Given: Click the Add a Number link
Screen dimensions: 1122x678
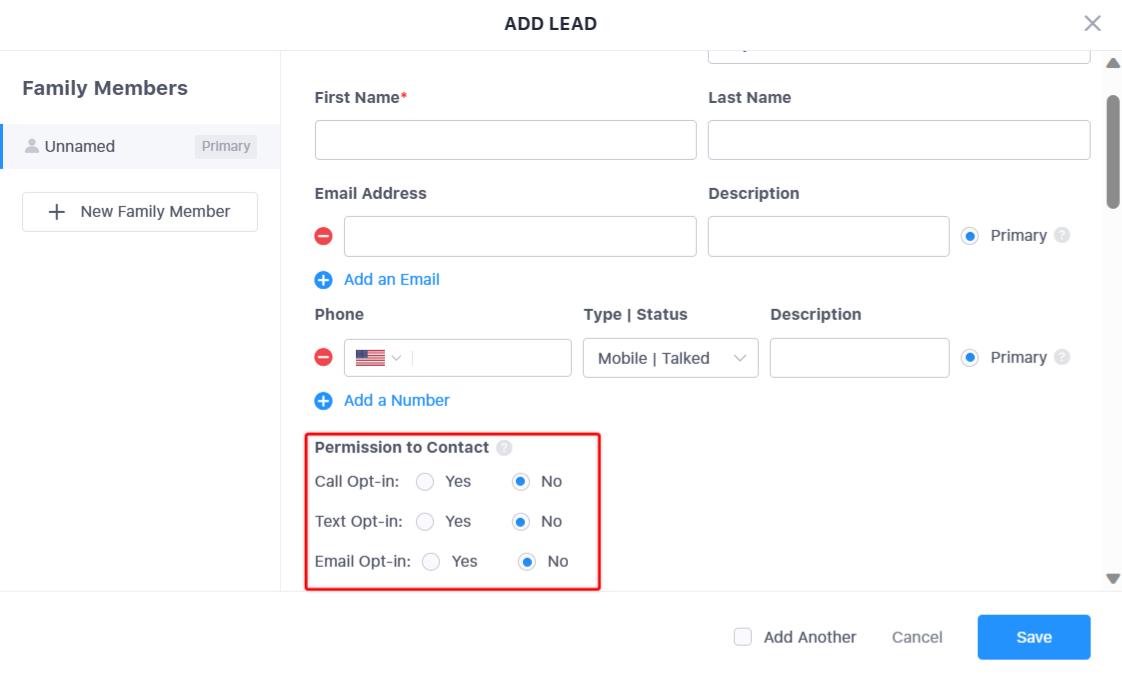Looking at the screenshot, I should point(396,401).
